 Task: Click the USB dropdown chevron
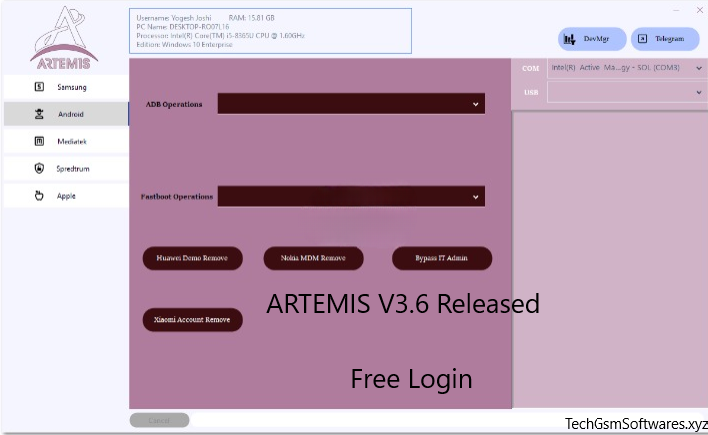pos(699,92)
